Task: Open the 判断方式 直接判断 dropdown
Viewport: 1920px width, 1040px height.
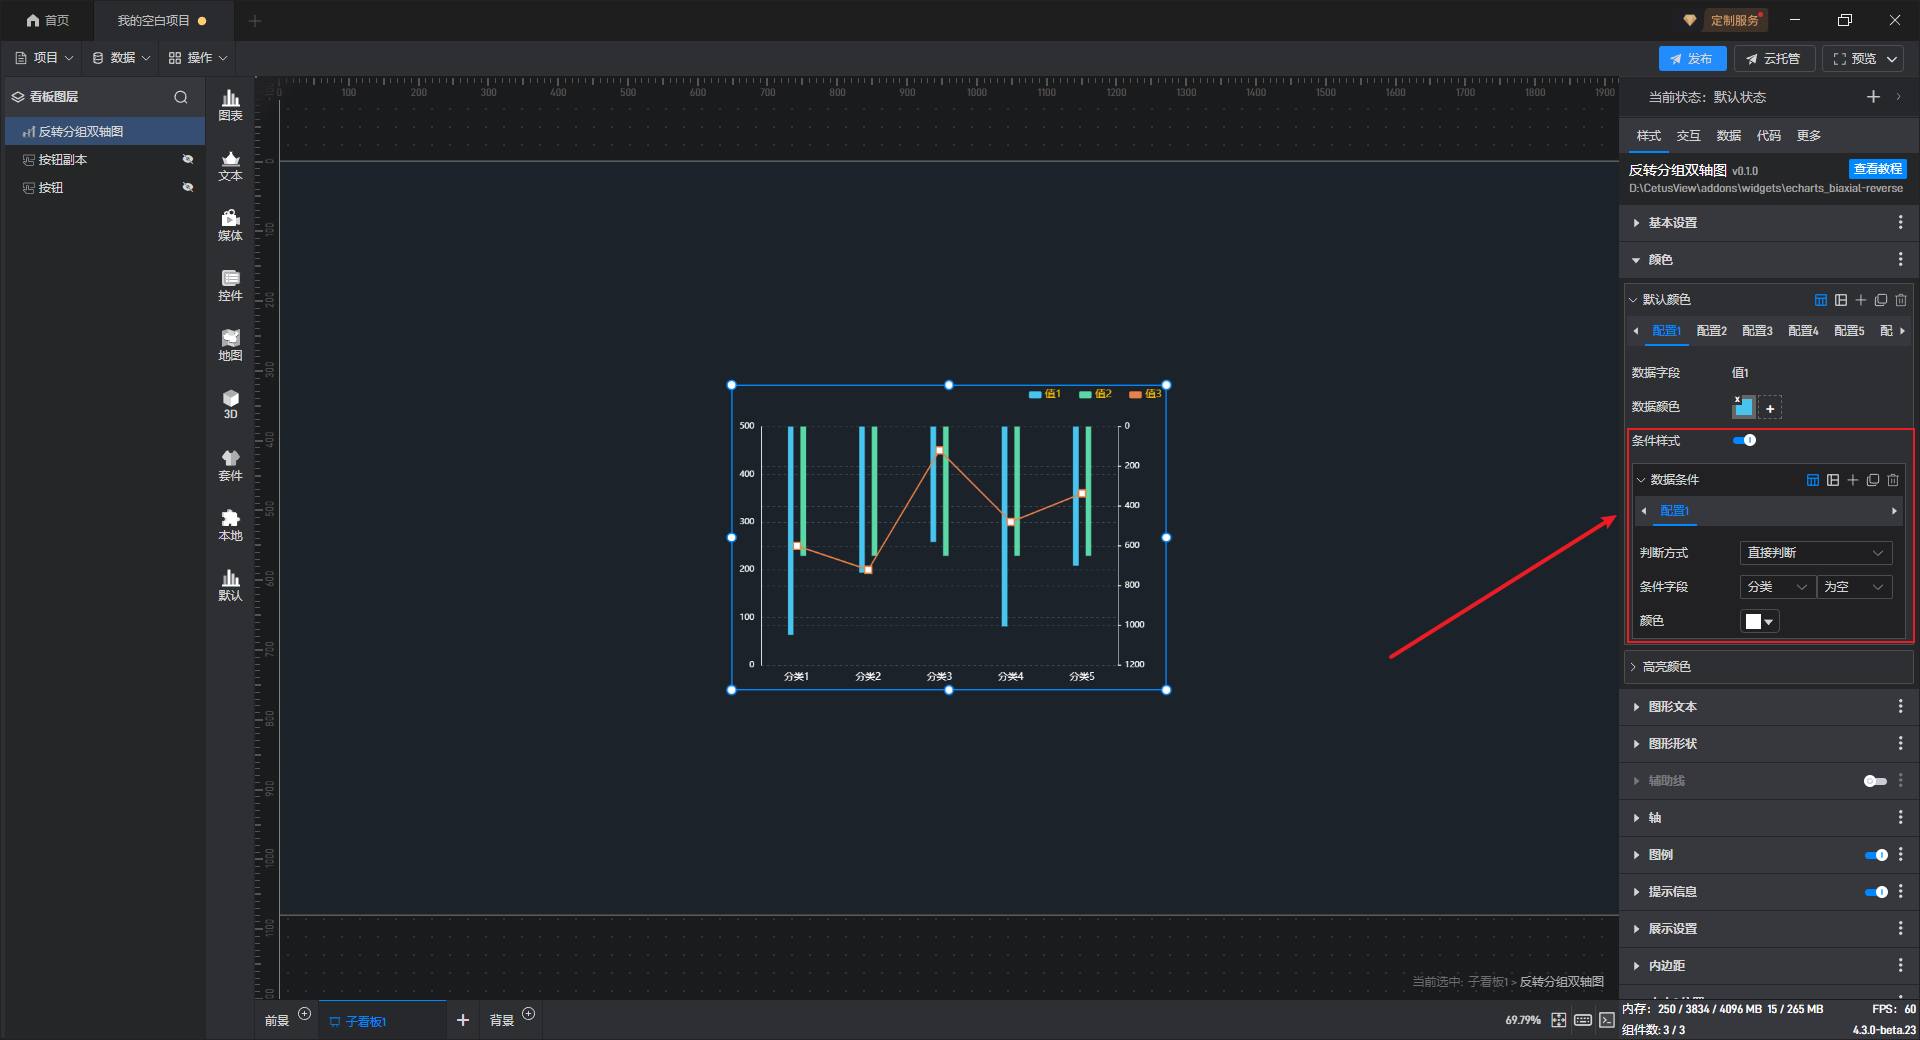Action: (x=1815, y=553)
